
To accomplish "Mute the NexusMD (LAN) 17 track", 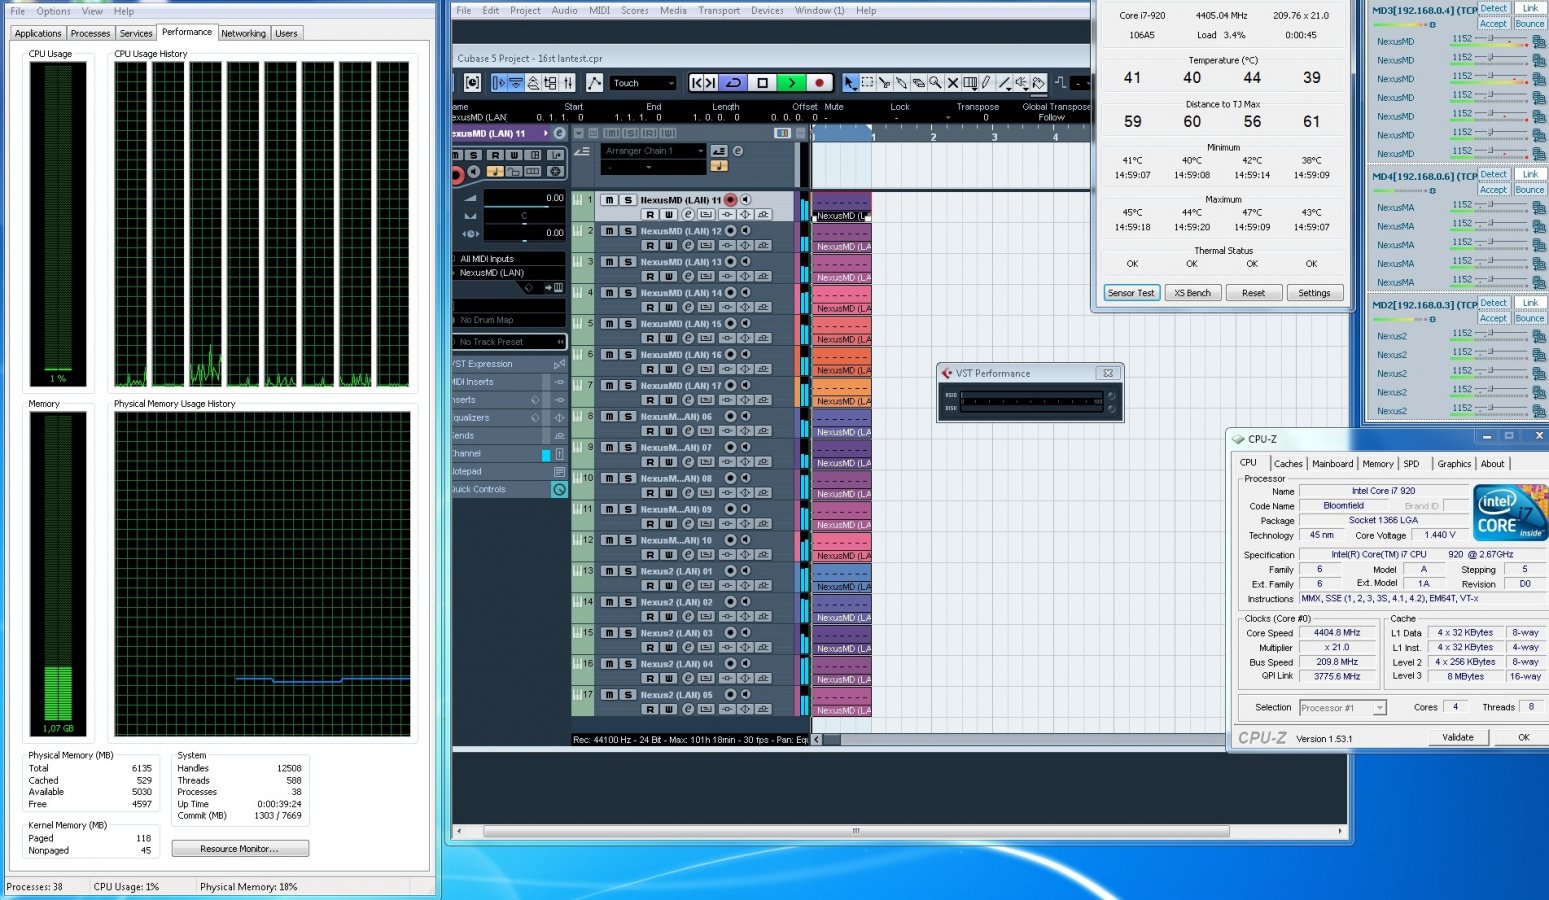I will 609,386.
